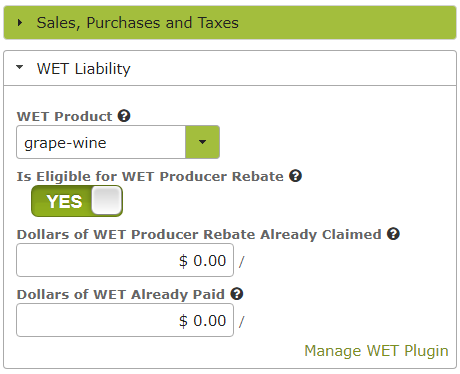View help for Dollars of WET Already Paid

click(x=237, y=294)
